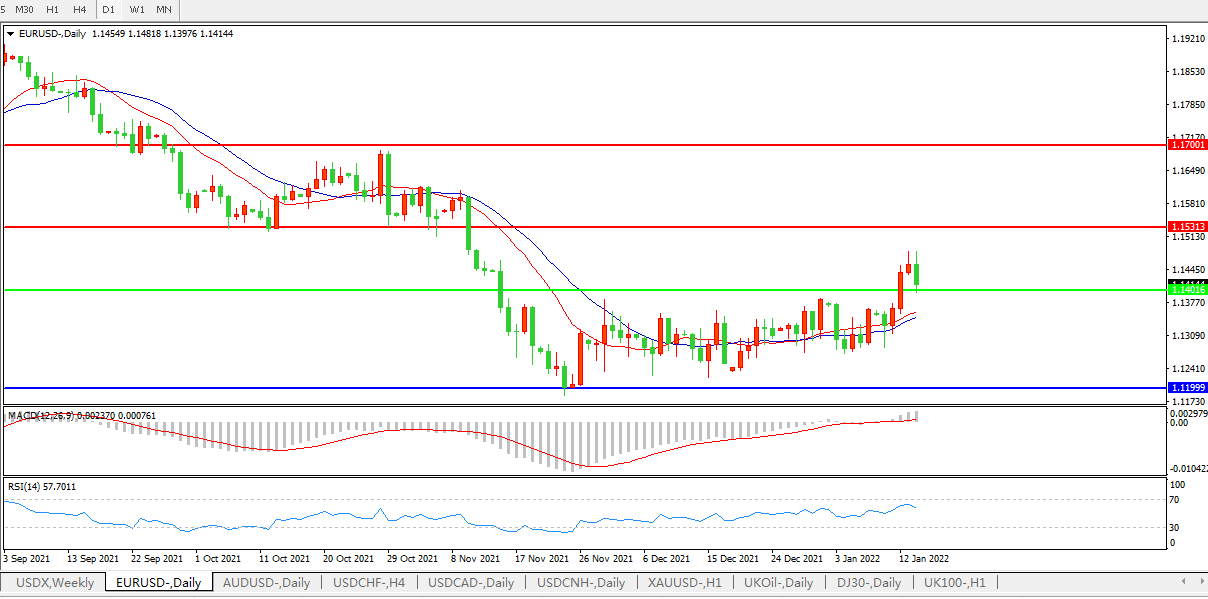This screenshot has height=599, width=1208.
Task: Open the USDCHF-,H4 chart tab
Action: 369,582
